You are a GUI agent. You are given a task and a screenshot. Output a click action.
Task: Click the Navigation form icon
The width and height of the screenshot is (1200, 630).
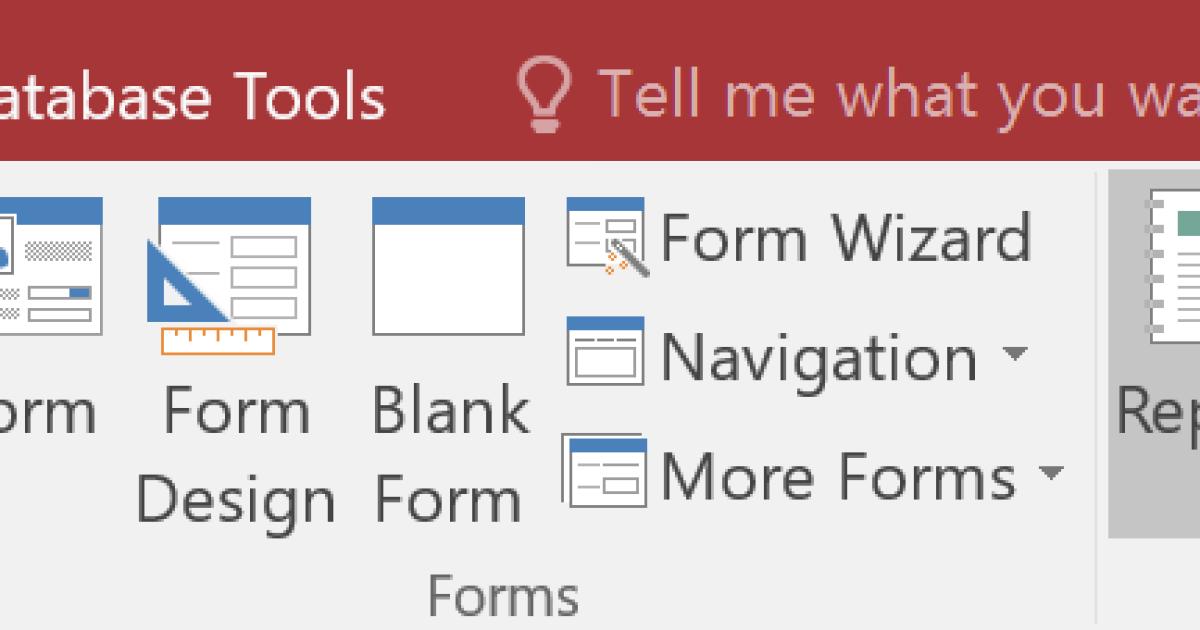tap(605, 351)
